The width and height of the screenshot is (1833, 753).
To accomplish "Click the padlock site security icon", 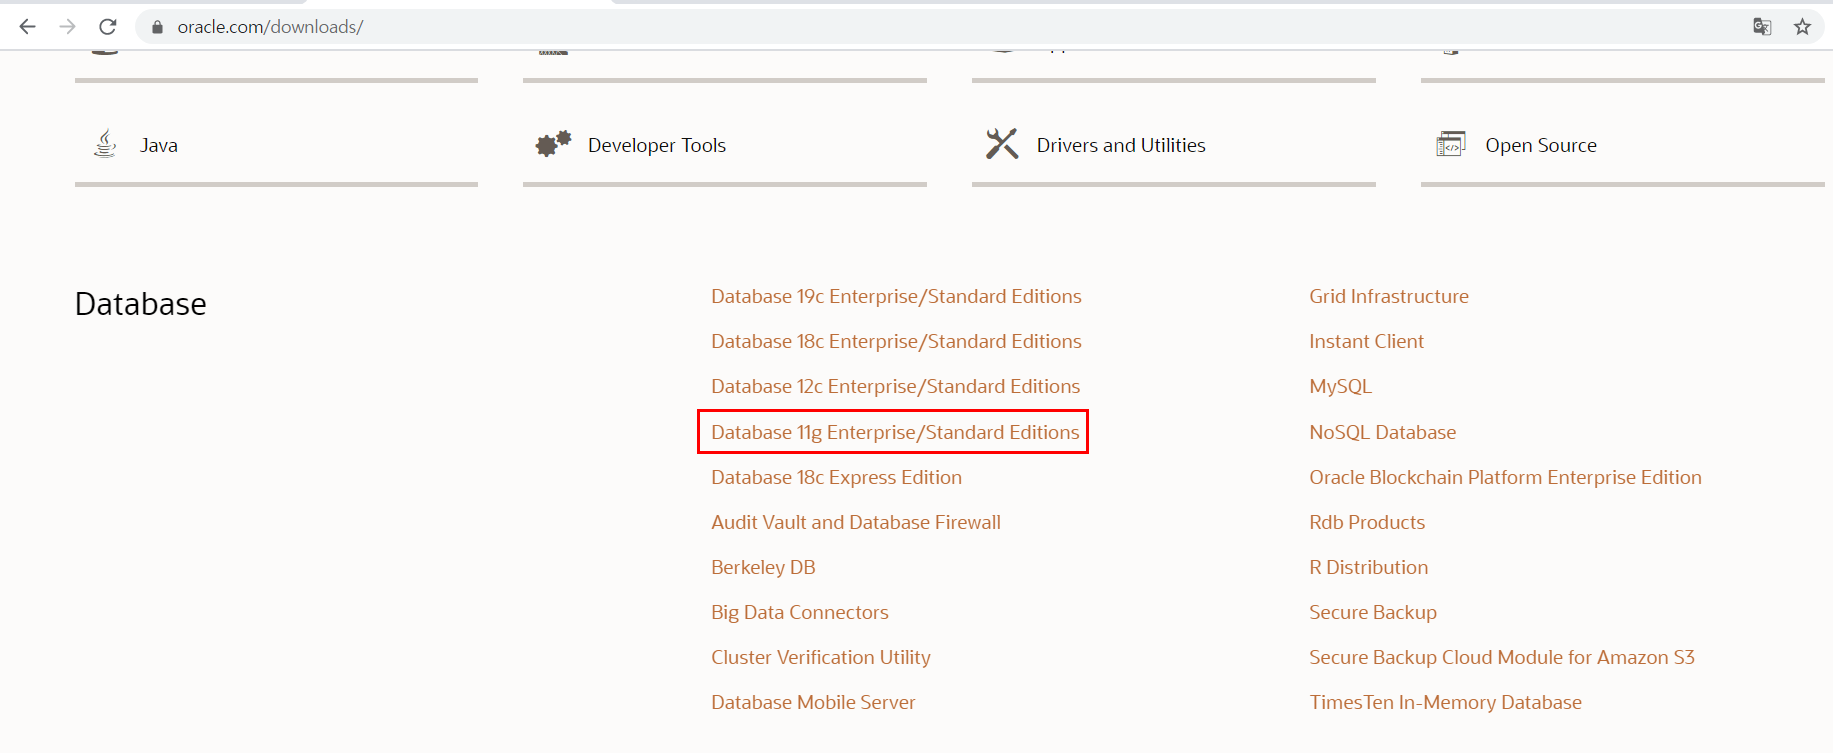I will click(x=157, y=28).
